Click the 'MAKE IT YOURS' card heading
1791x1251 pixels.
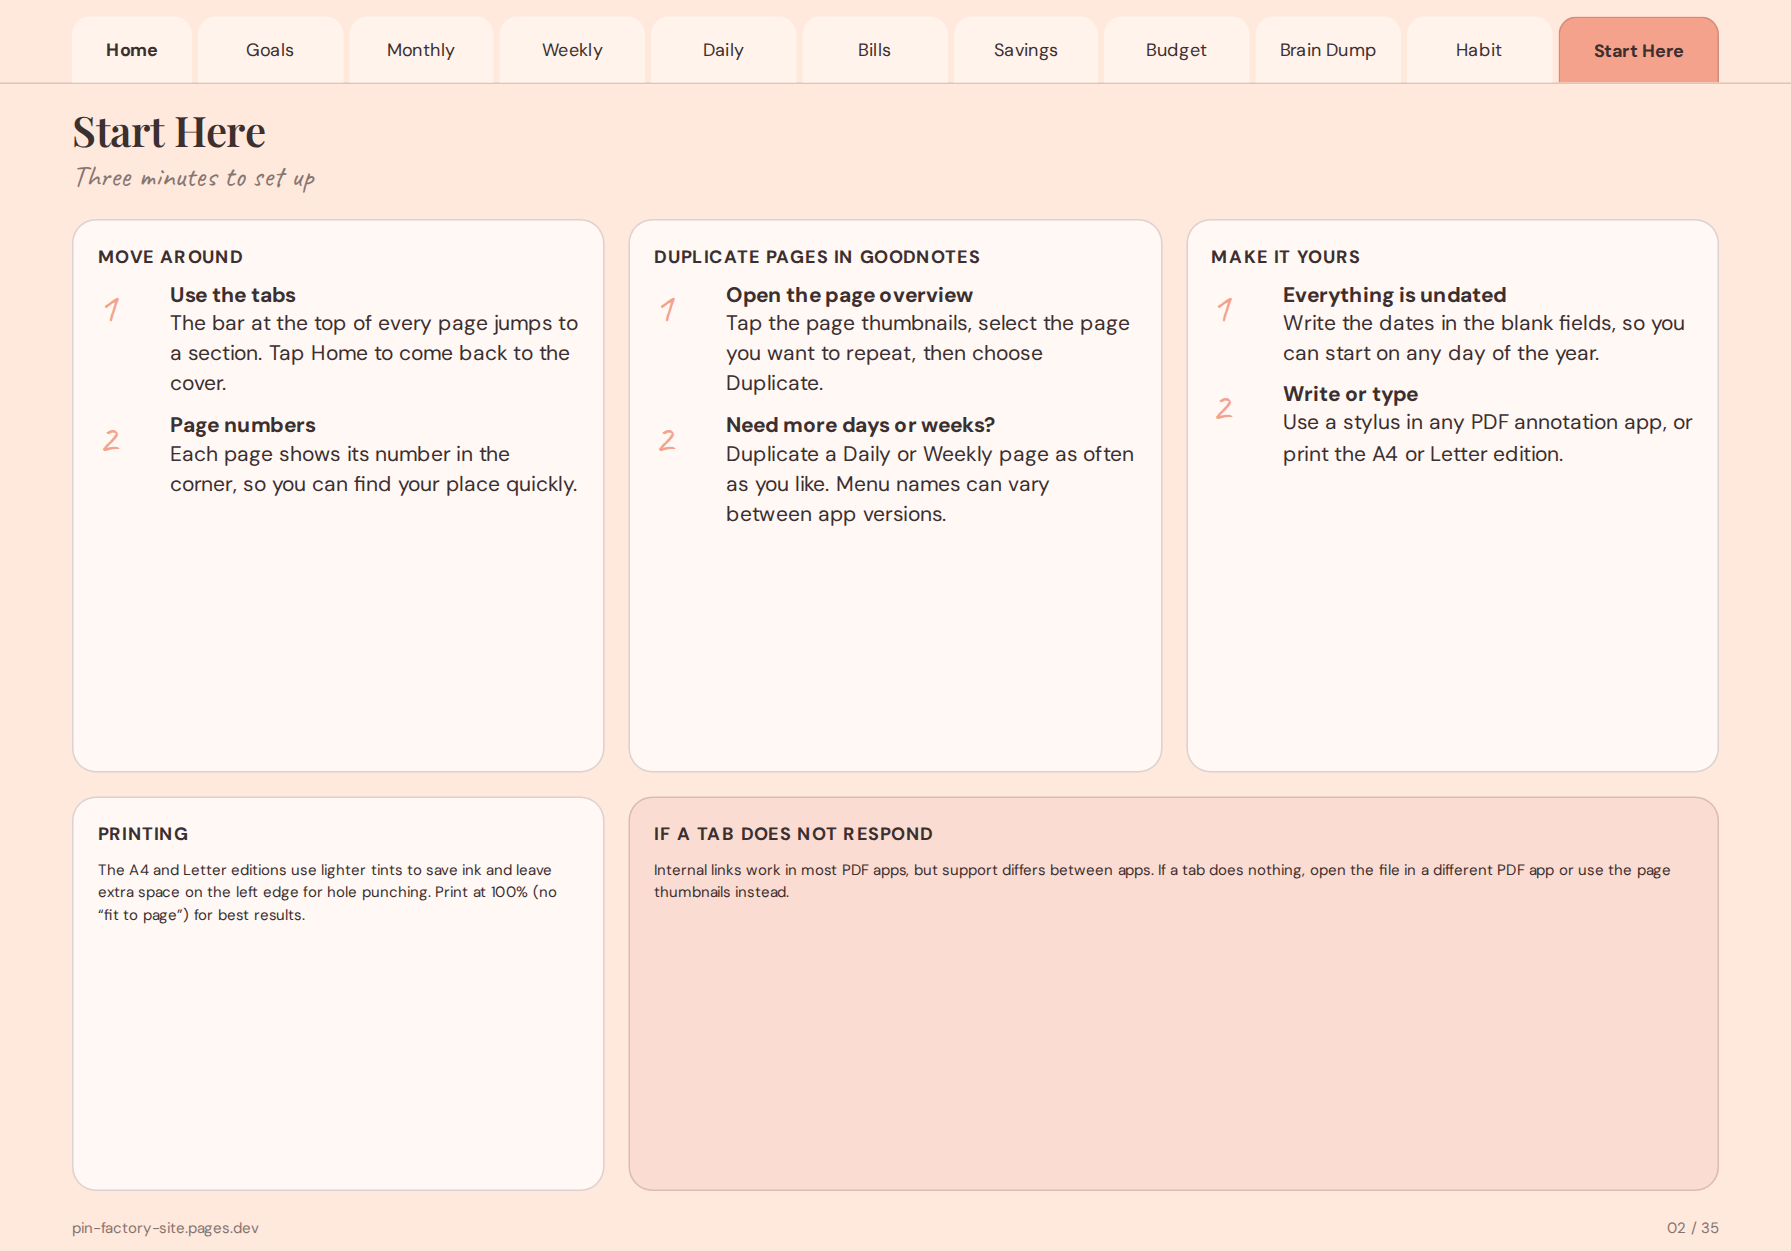pos(1285,257)
